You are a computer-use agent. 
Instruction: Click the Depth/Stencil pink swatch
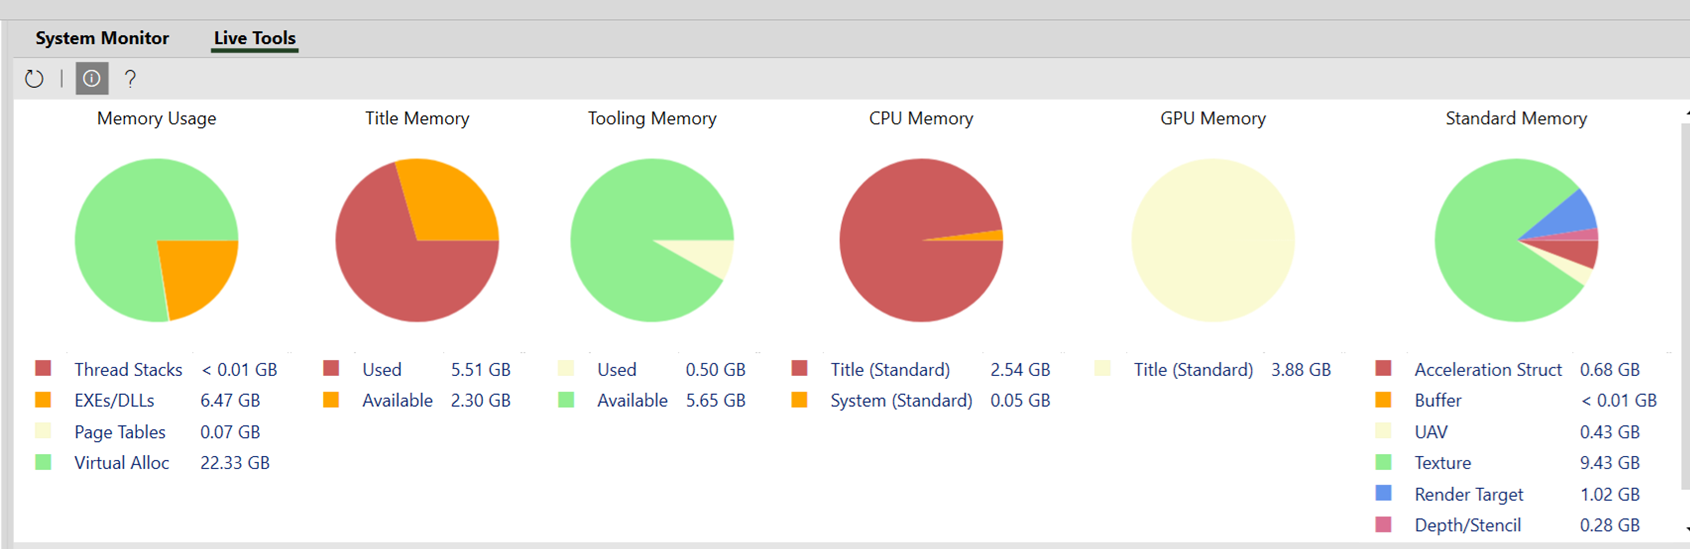click(1383, 524)
